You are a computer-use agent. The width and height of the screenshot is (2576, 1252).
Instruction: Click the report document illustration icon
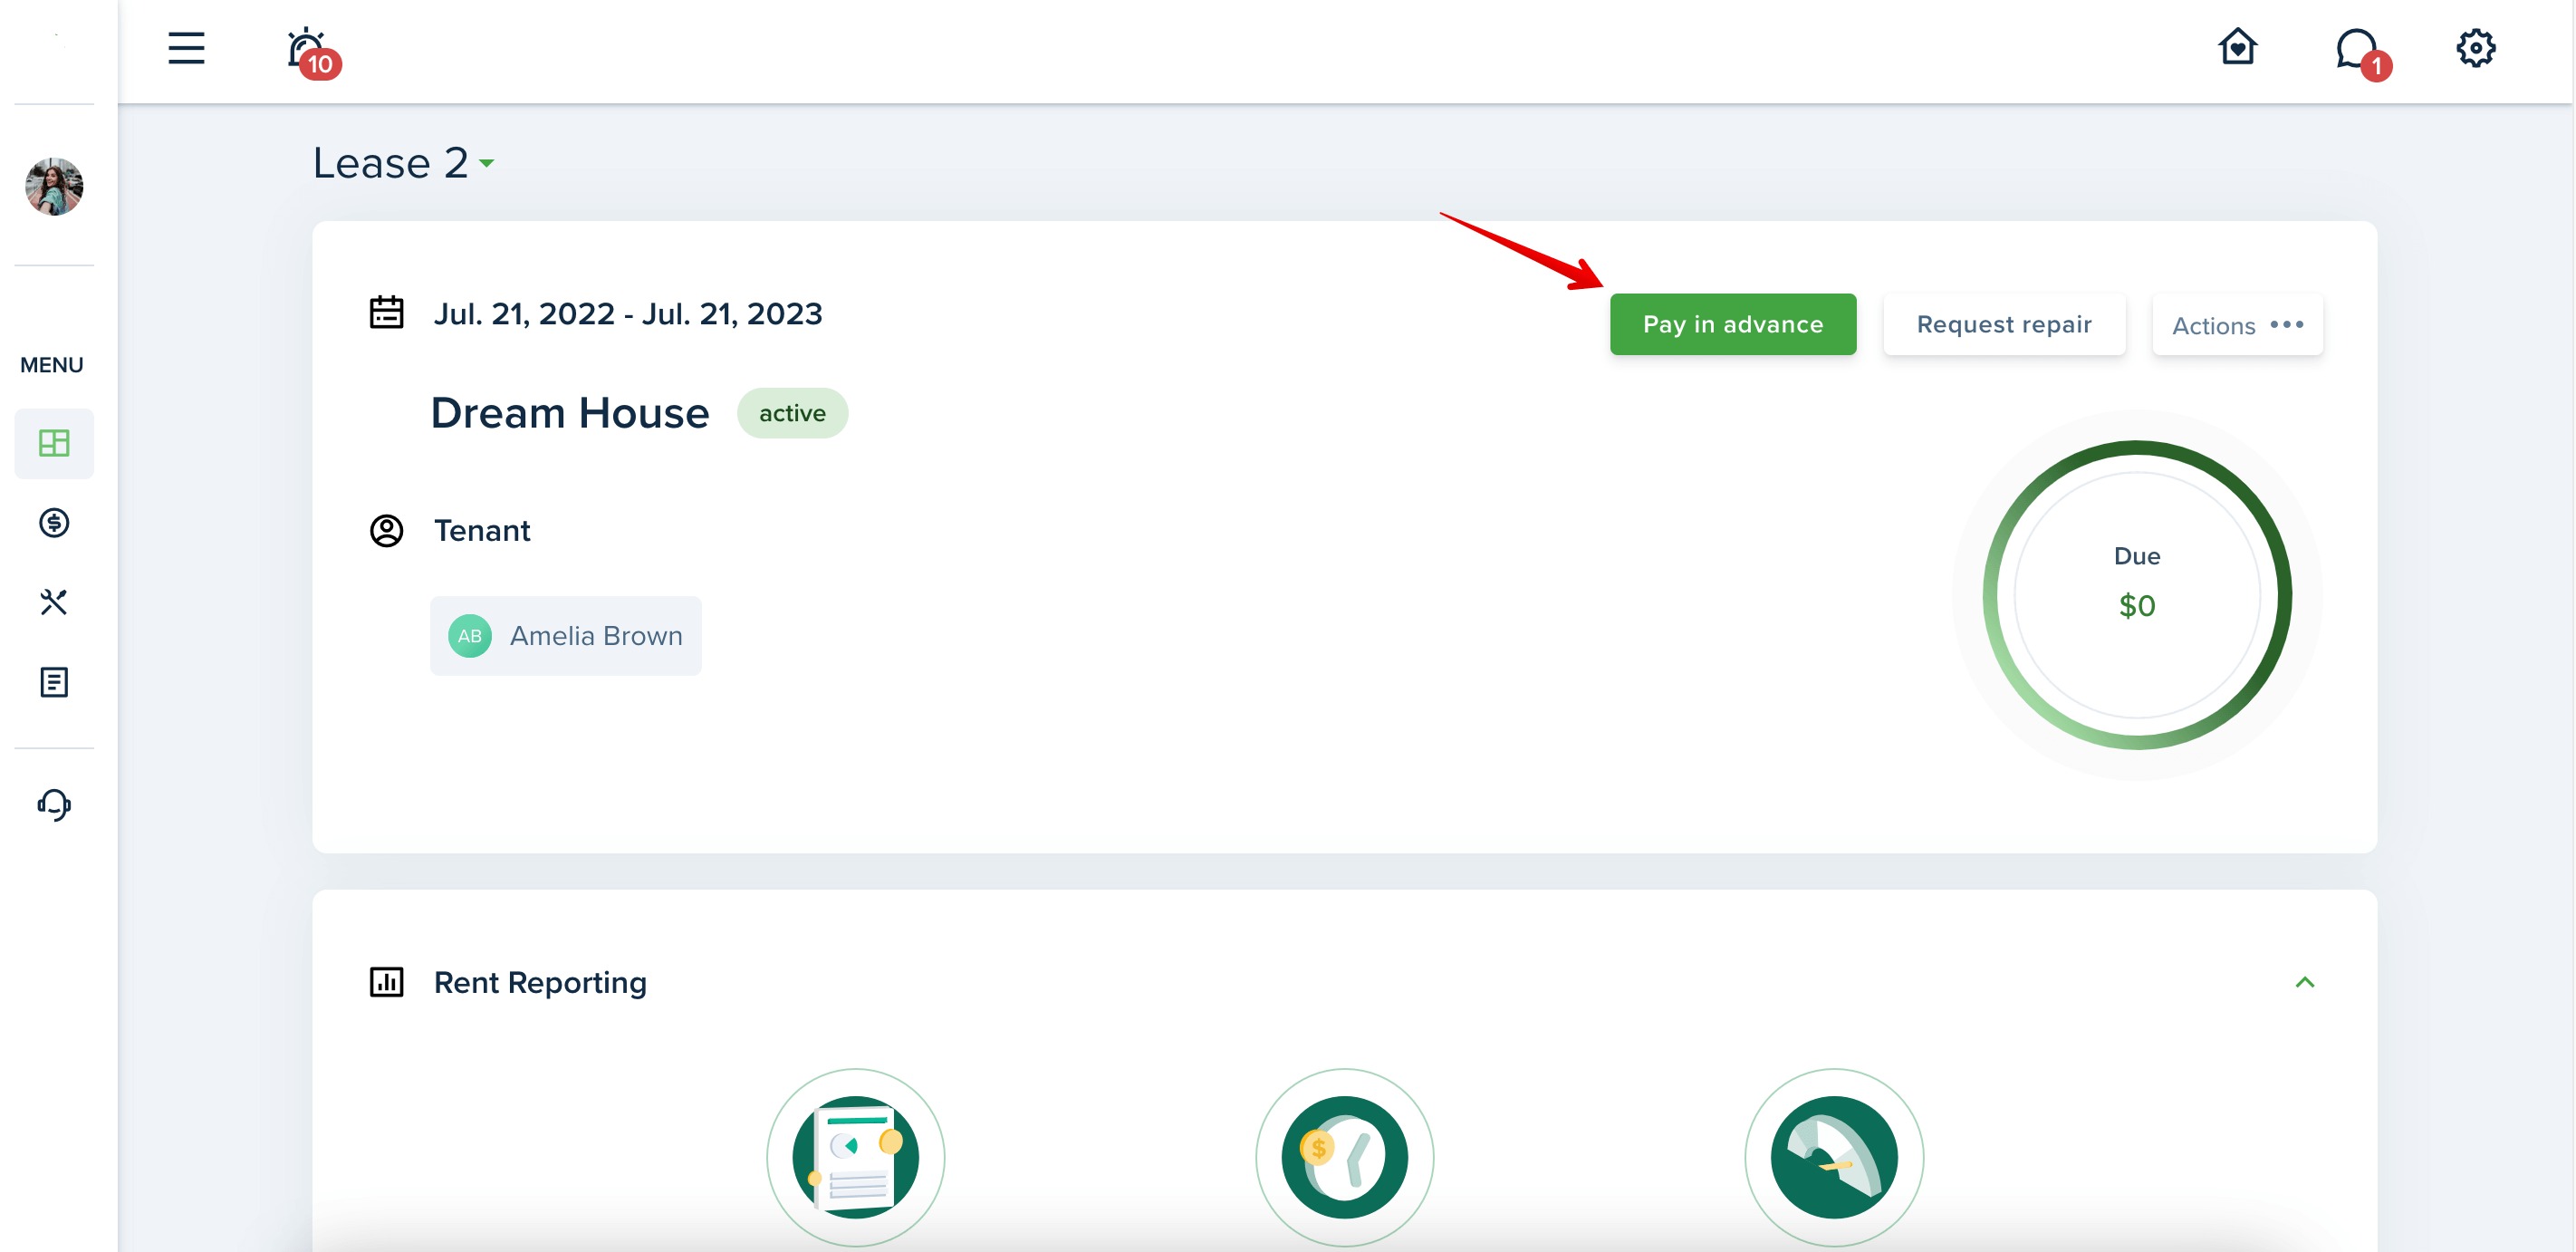point(855,1157)
